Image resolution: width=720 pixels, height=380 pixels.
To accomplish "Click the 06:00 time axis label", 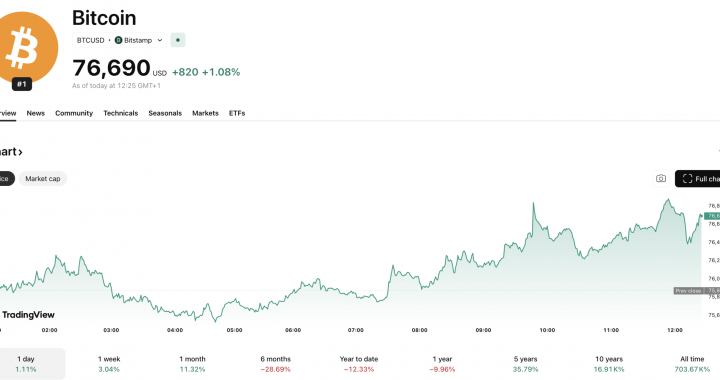I will point(293,330).
